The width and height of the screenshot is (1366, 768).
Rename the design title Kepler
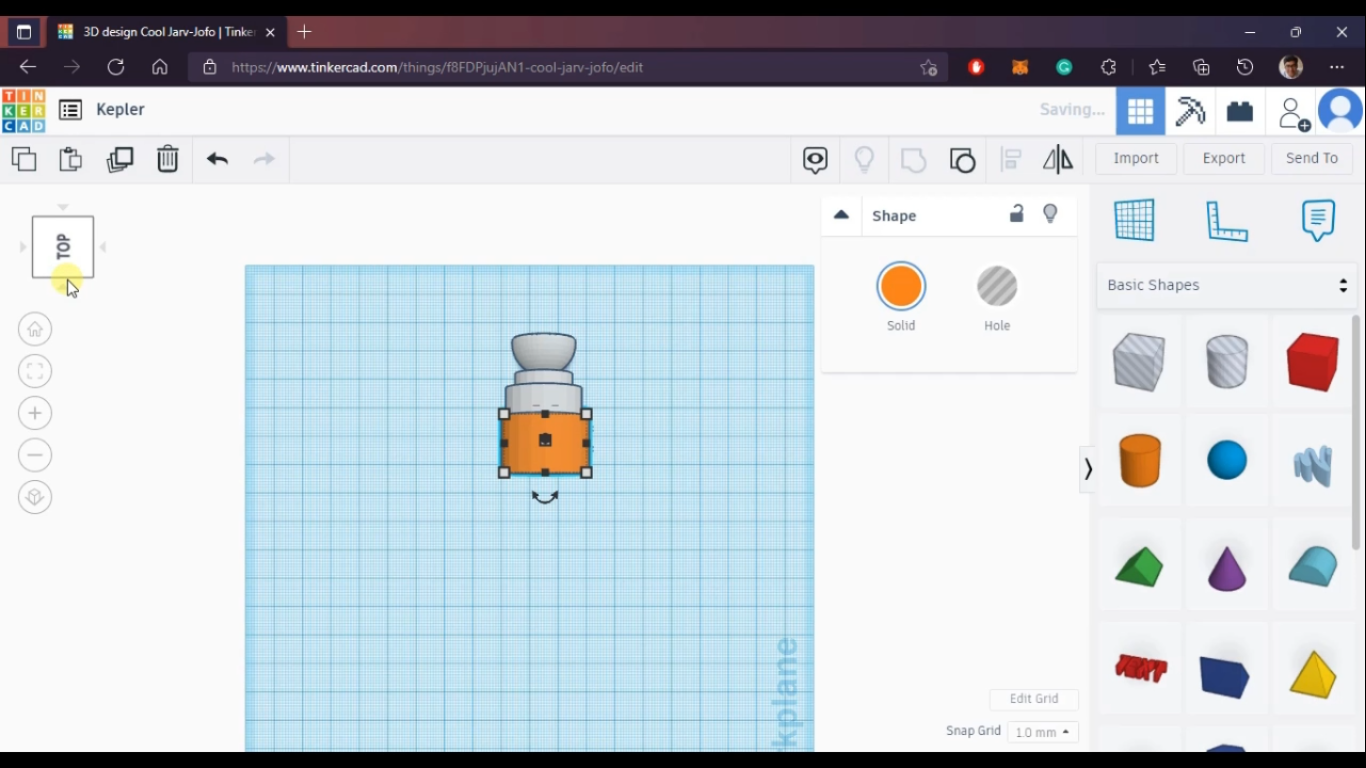coord(120,110)
